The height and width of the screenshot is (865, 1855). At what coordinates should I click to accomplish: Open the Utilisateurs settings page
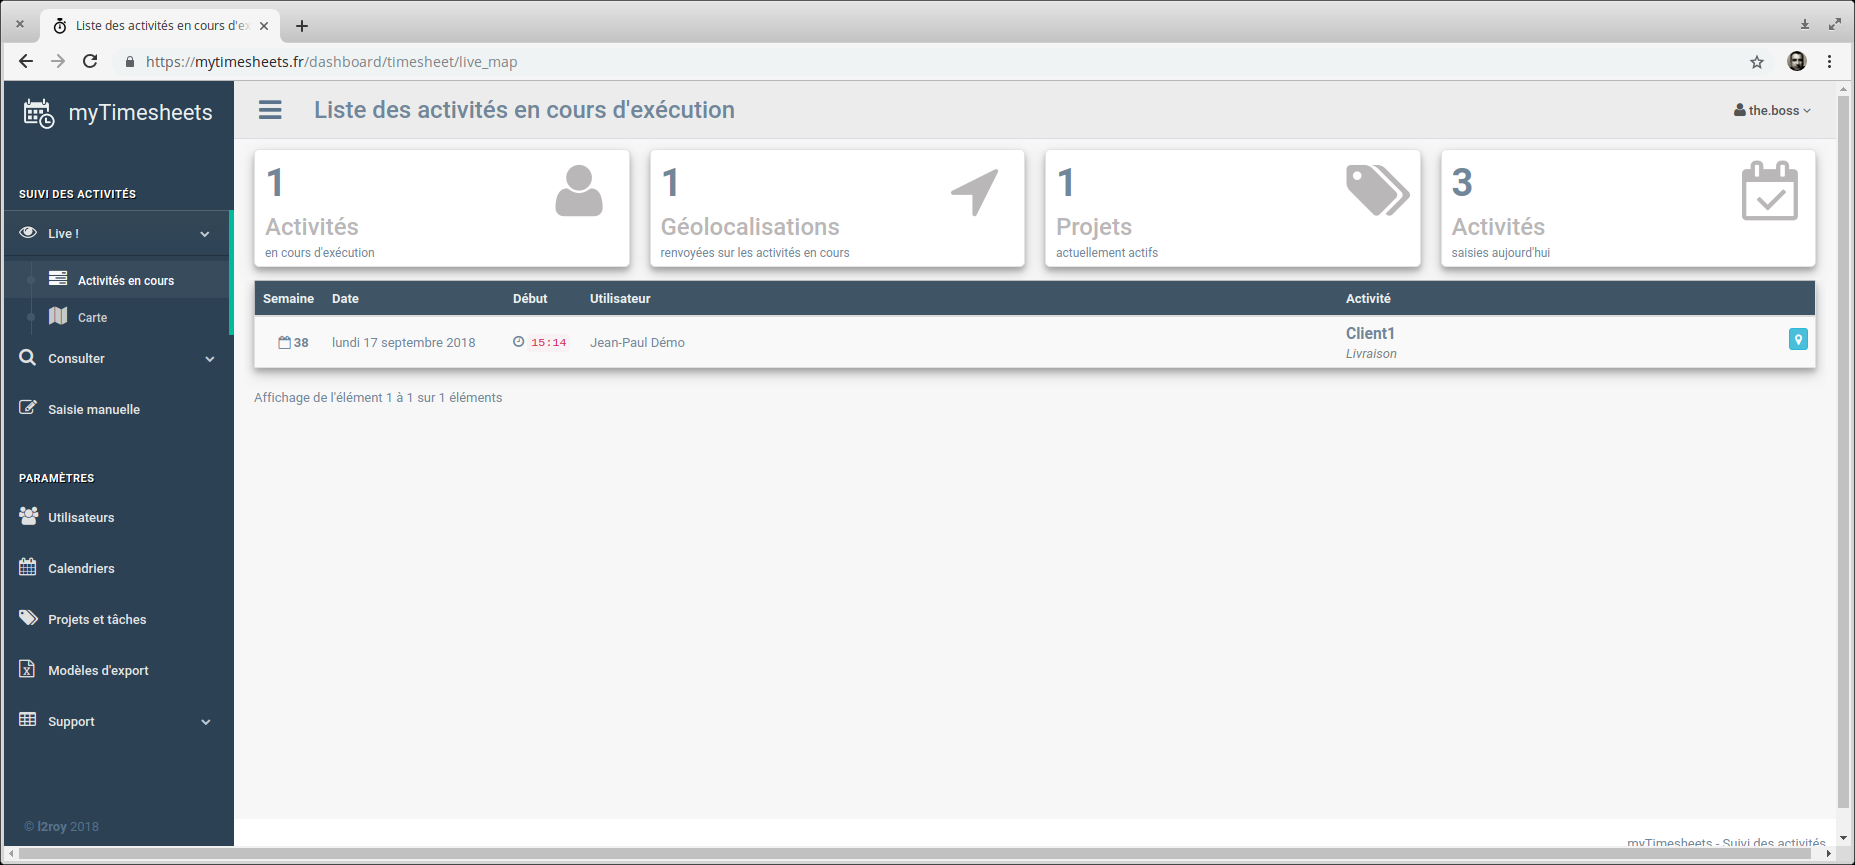tap(81, 518)
